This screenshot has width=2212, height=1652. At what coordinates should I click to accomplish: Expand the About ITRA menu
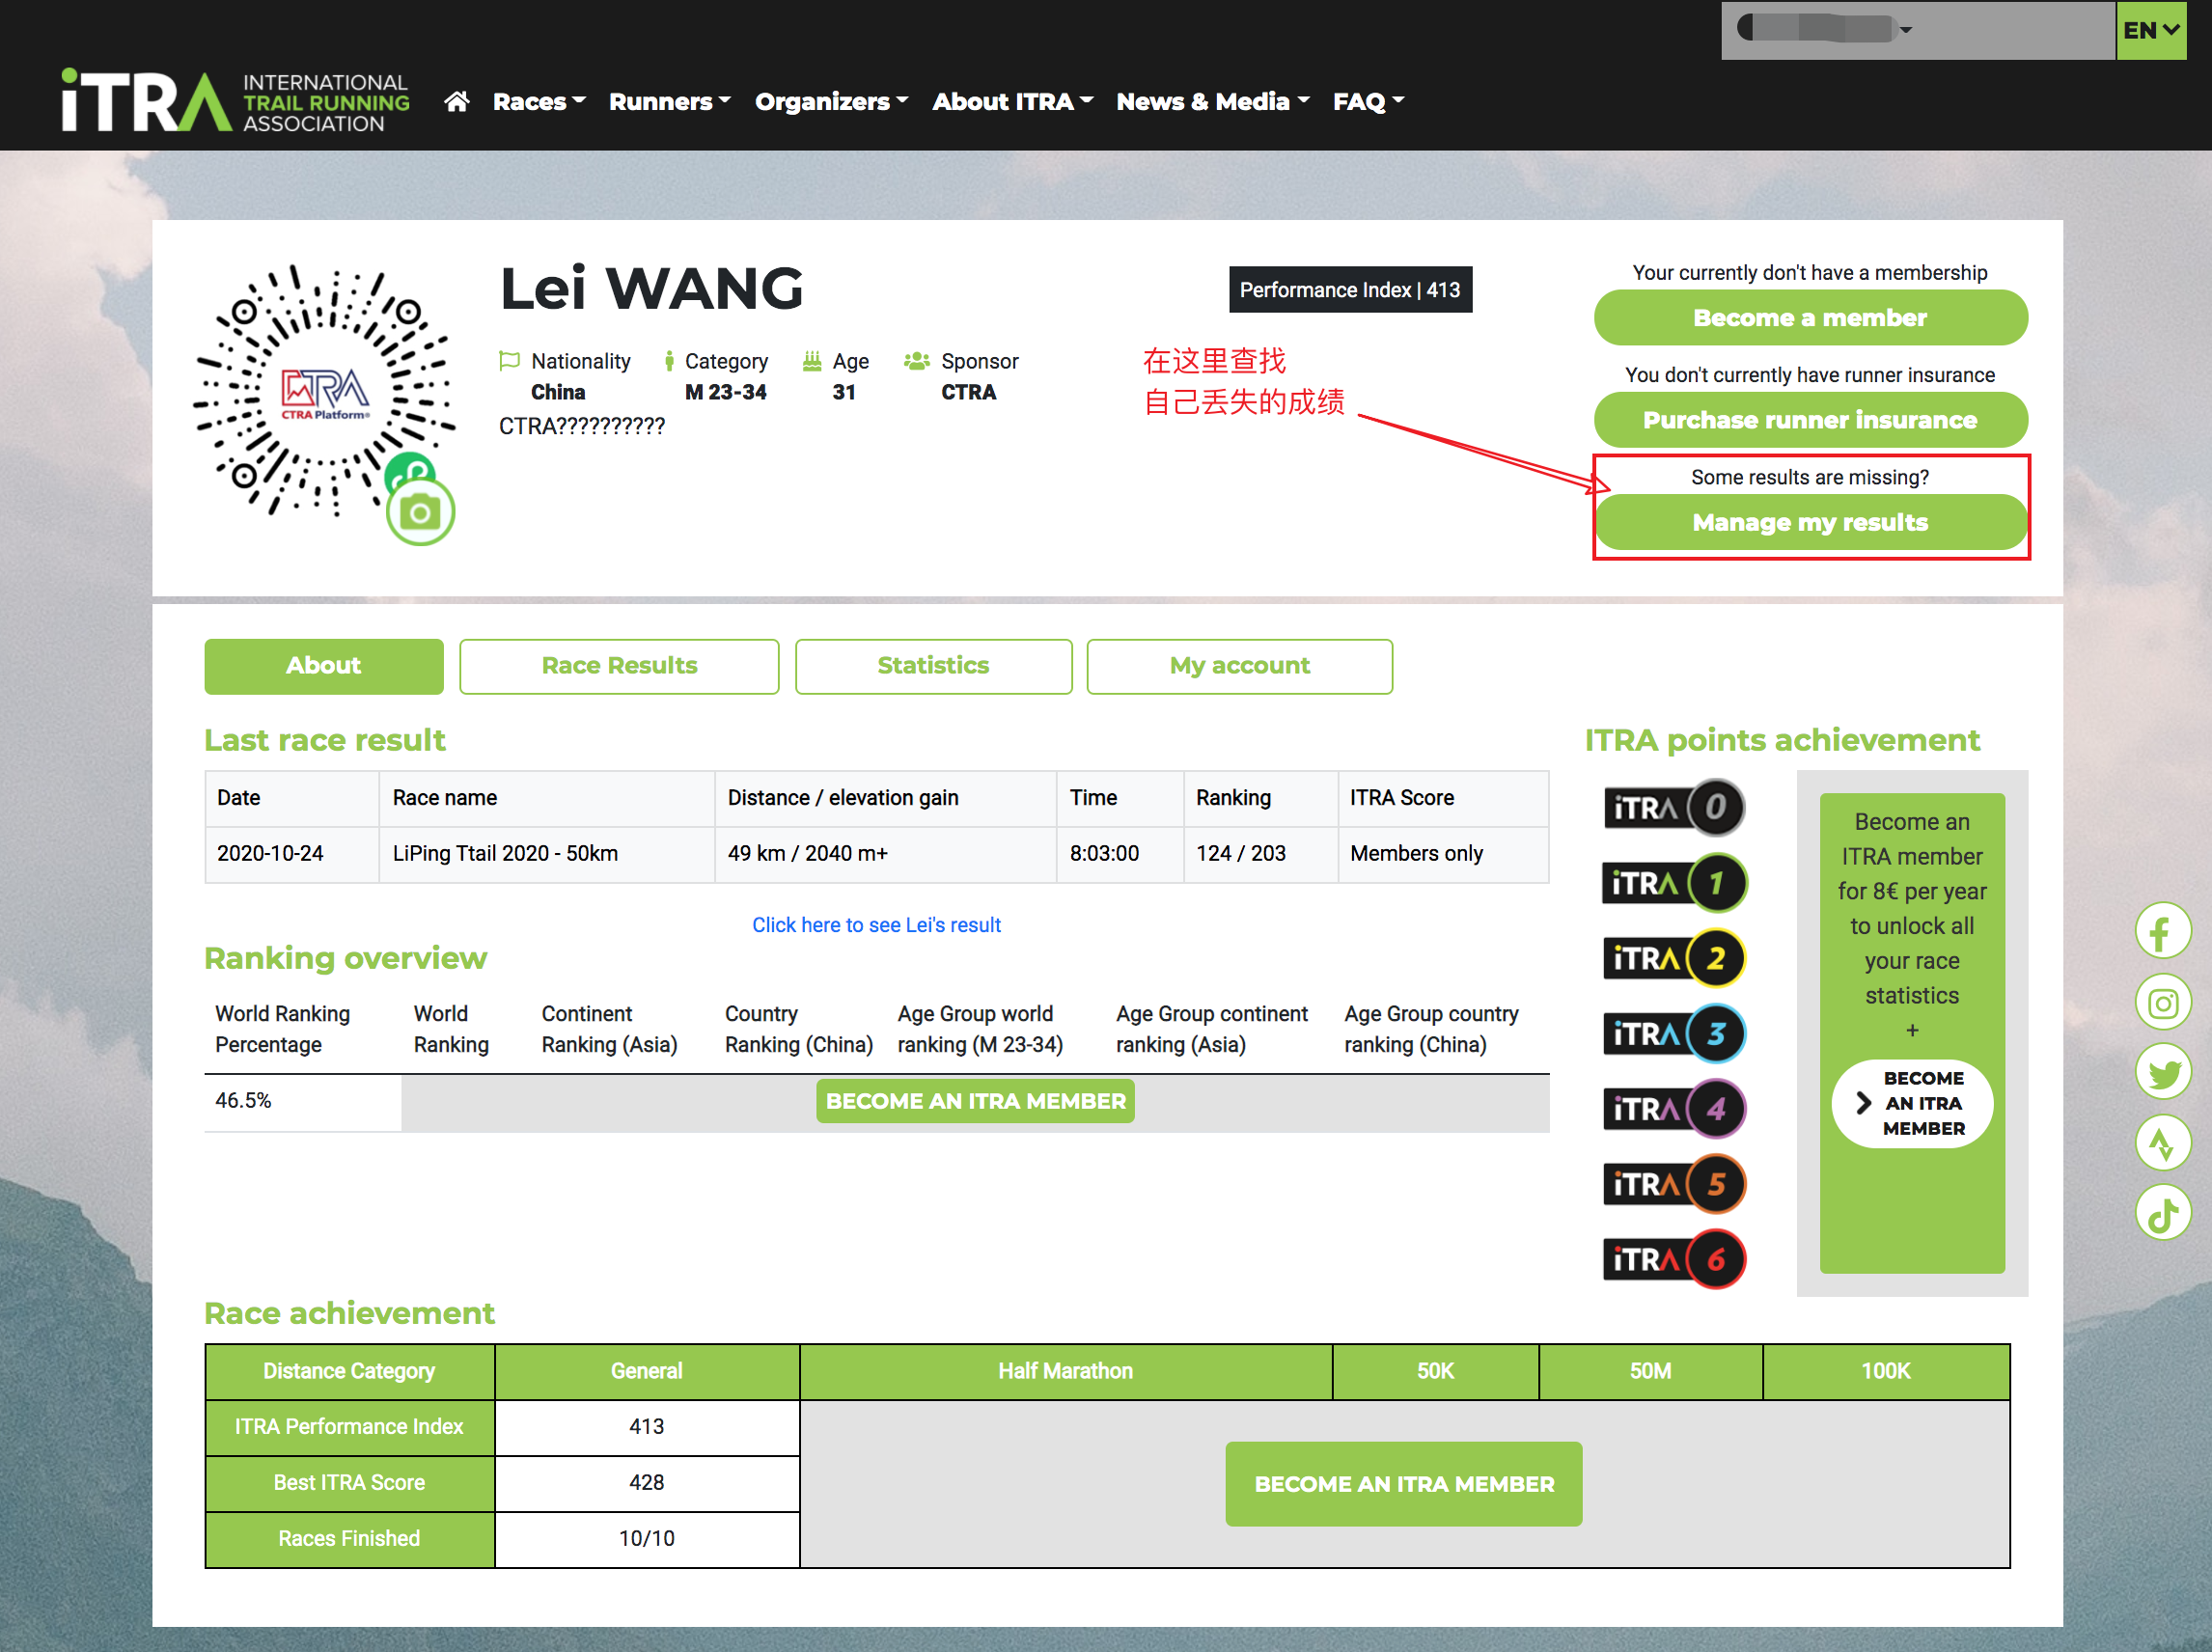click(x=1012, y=102)
